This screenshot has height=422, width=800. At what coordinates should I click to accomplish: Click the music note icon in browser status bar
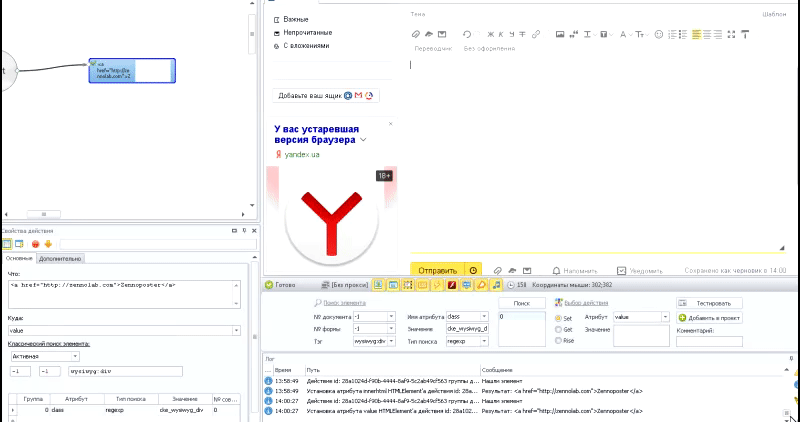[x=497, y=285]
